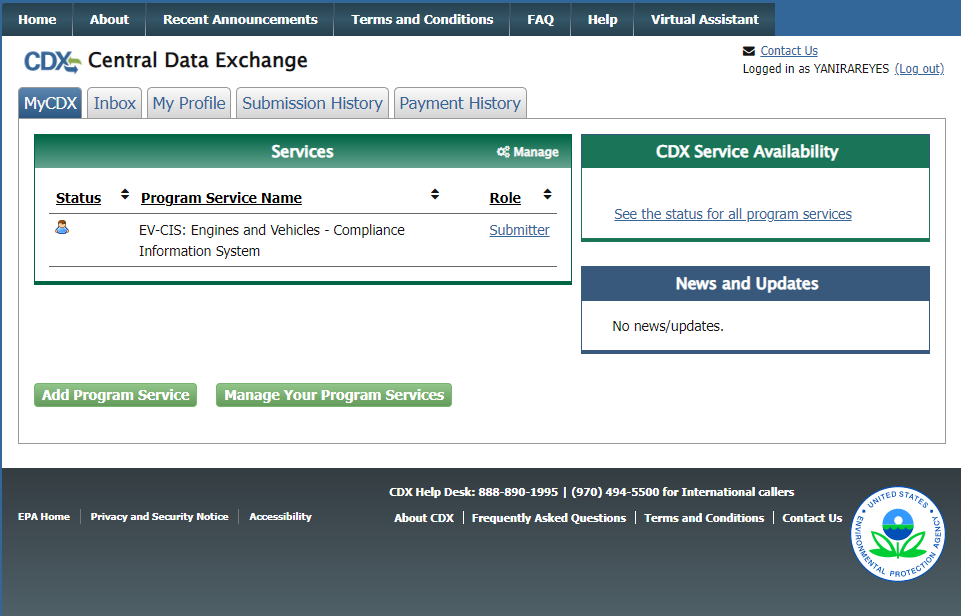This screenshot has width=961, height=616.
Task: Click the gear icon next to Manage
Action: coord(503,151)
